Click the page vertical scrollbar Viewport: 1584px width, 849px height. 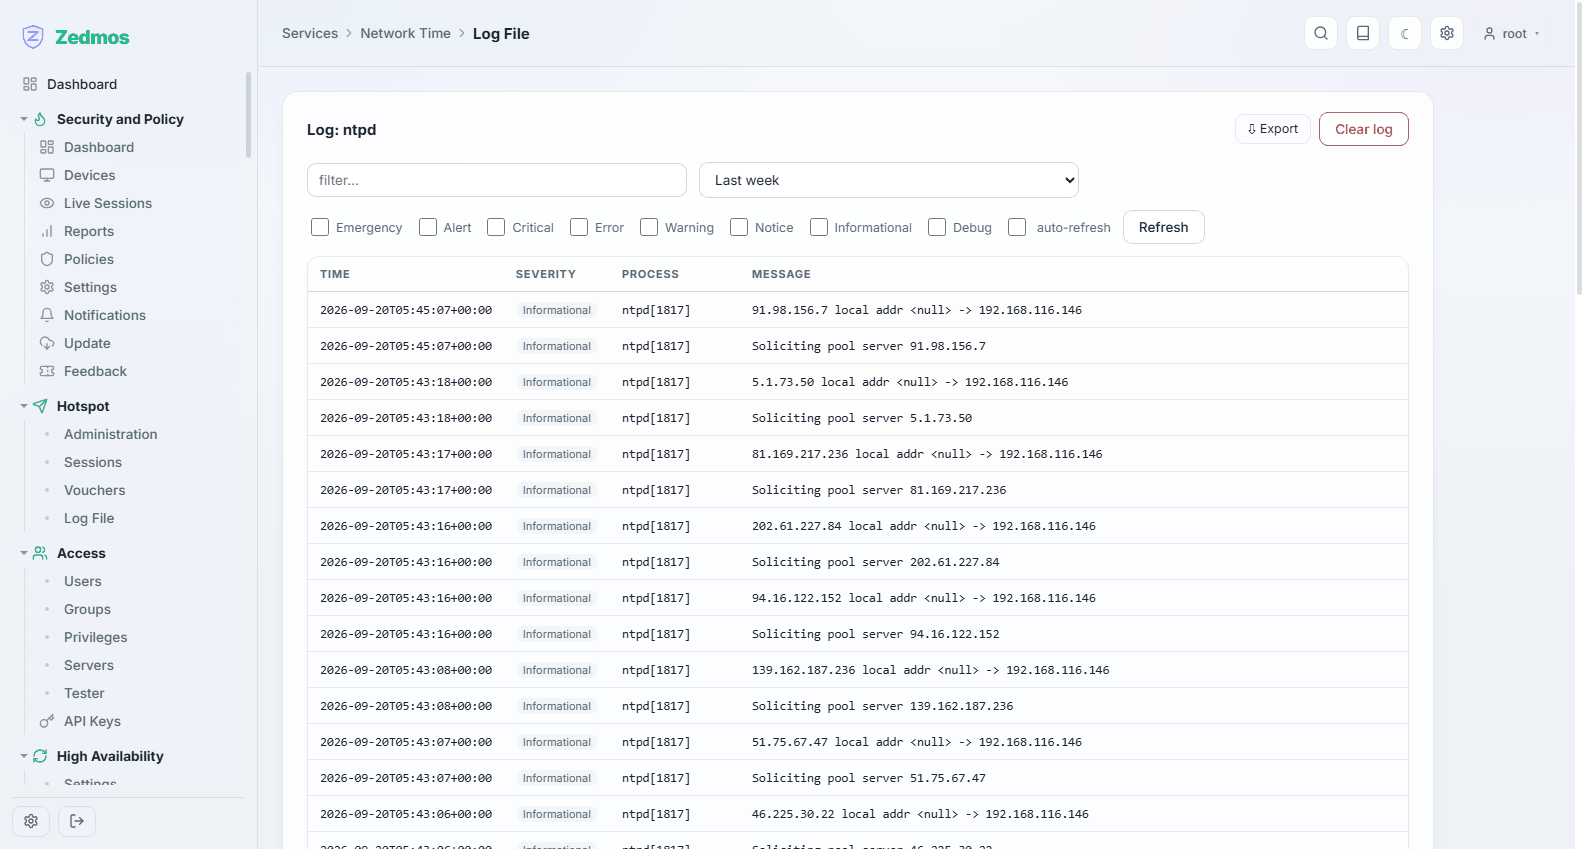point(1579,148)
